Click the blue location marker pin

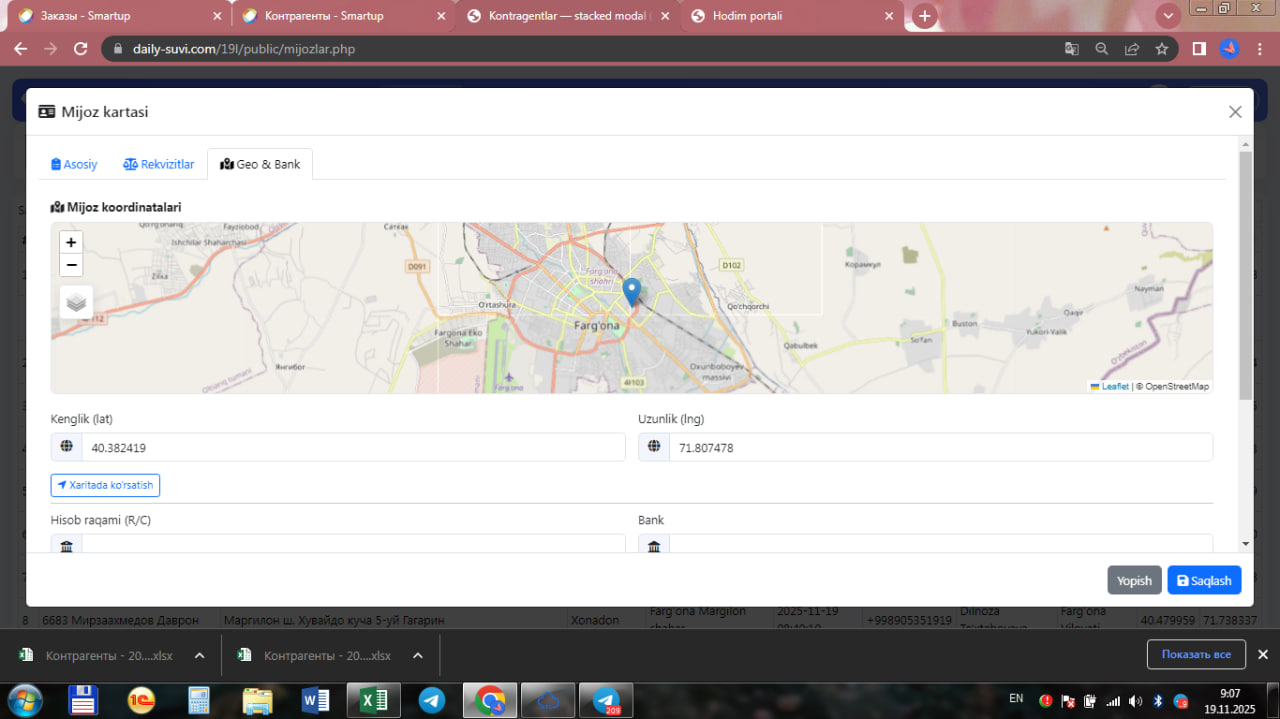pyautogui.click(x=631, y=290)
